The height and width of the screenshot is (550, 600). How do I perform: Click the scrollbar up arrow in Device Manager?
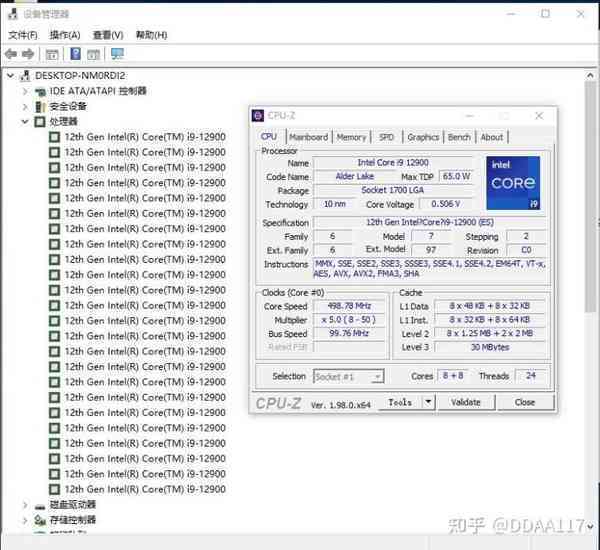[590, 75]
